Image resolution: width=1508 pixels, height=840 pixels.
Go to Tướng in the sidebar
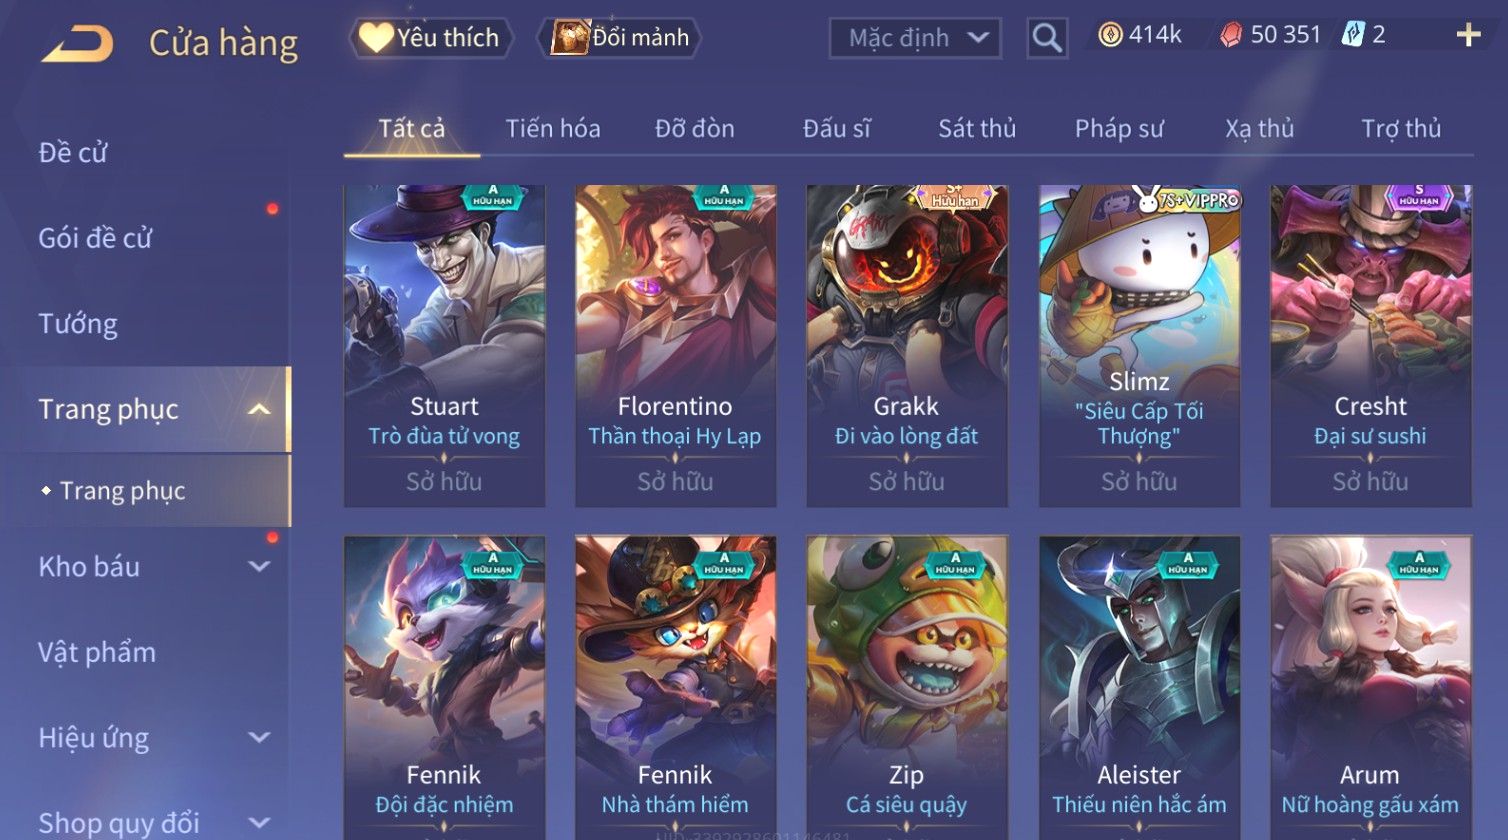click(x=78, y=324)
